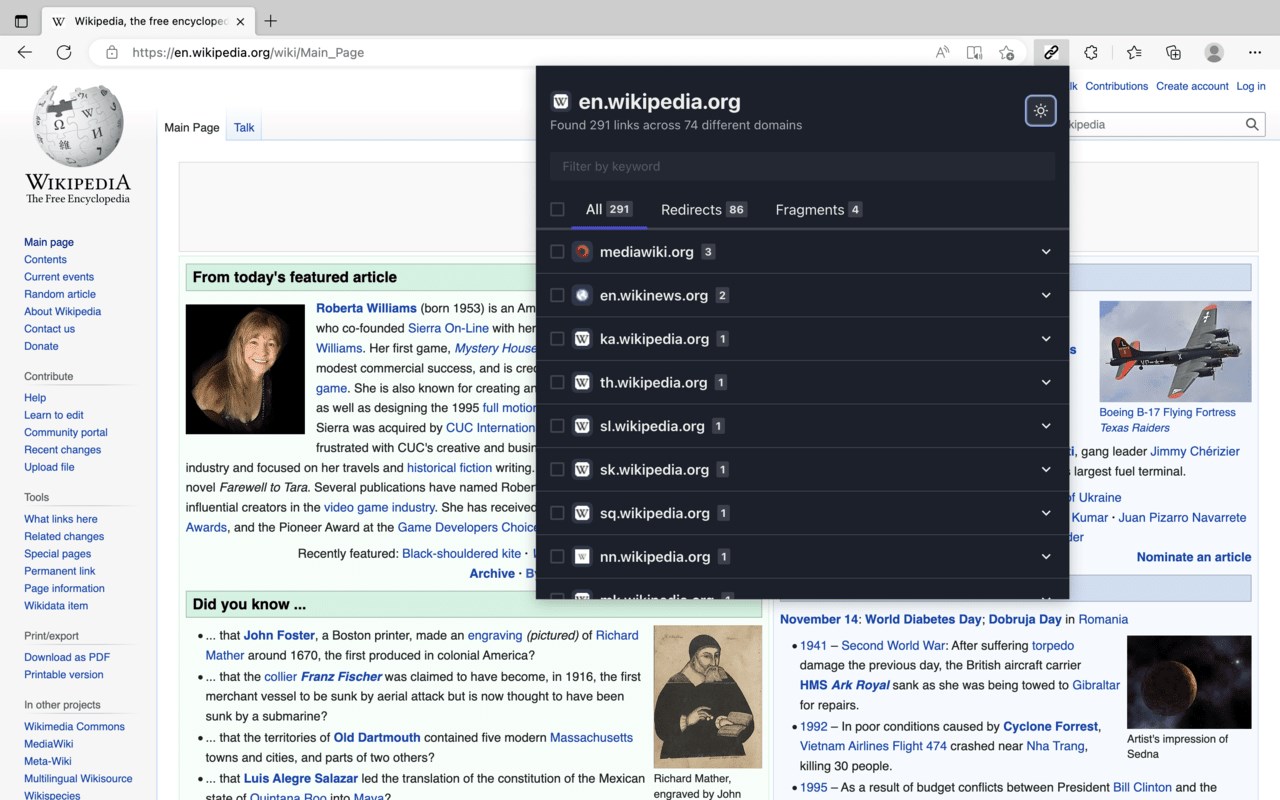Open the Wikipedia Talk tab
Image resolution: width=1280 pixels, height=800 pixels.
244,128
